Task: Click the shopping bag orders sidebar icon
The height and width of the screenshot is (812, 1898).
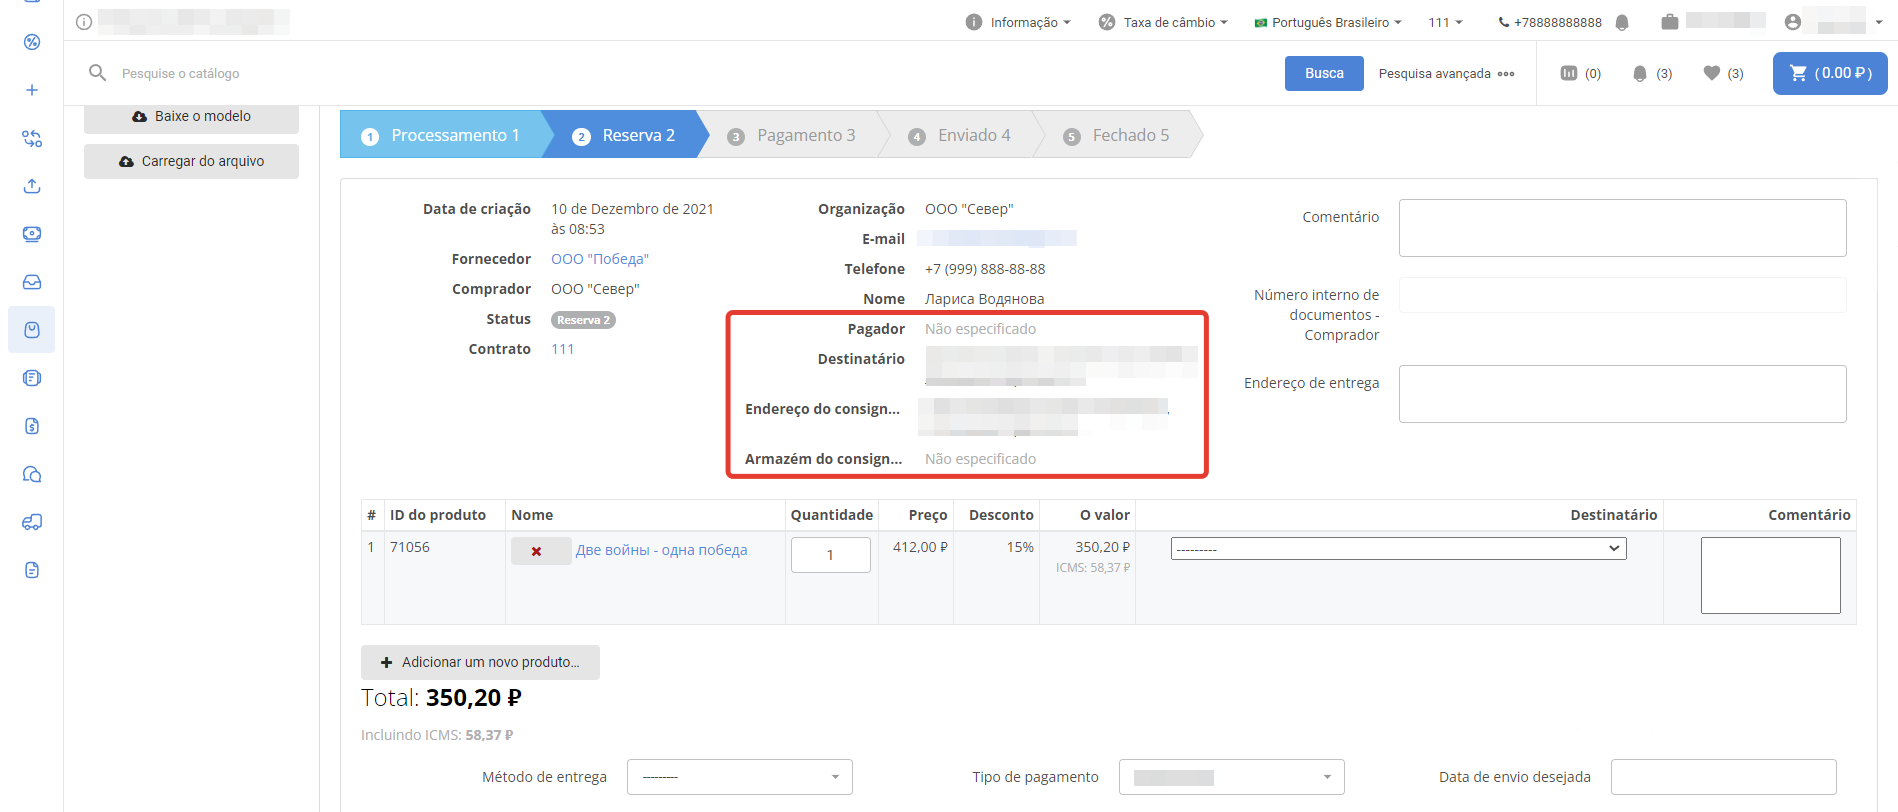Action: pyautogui.click(x=32, y=330)
